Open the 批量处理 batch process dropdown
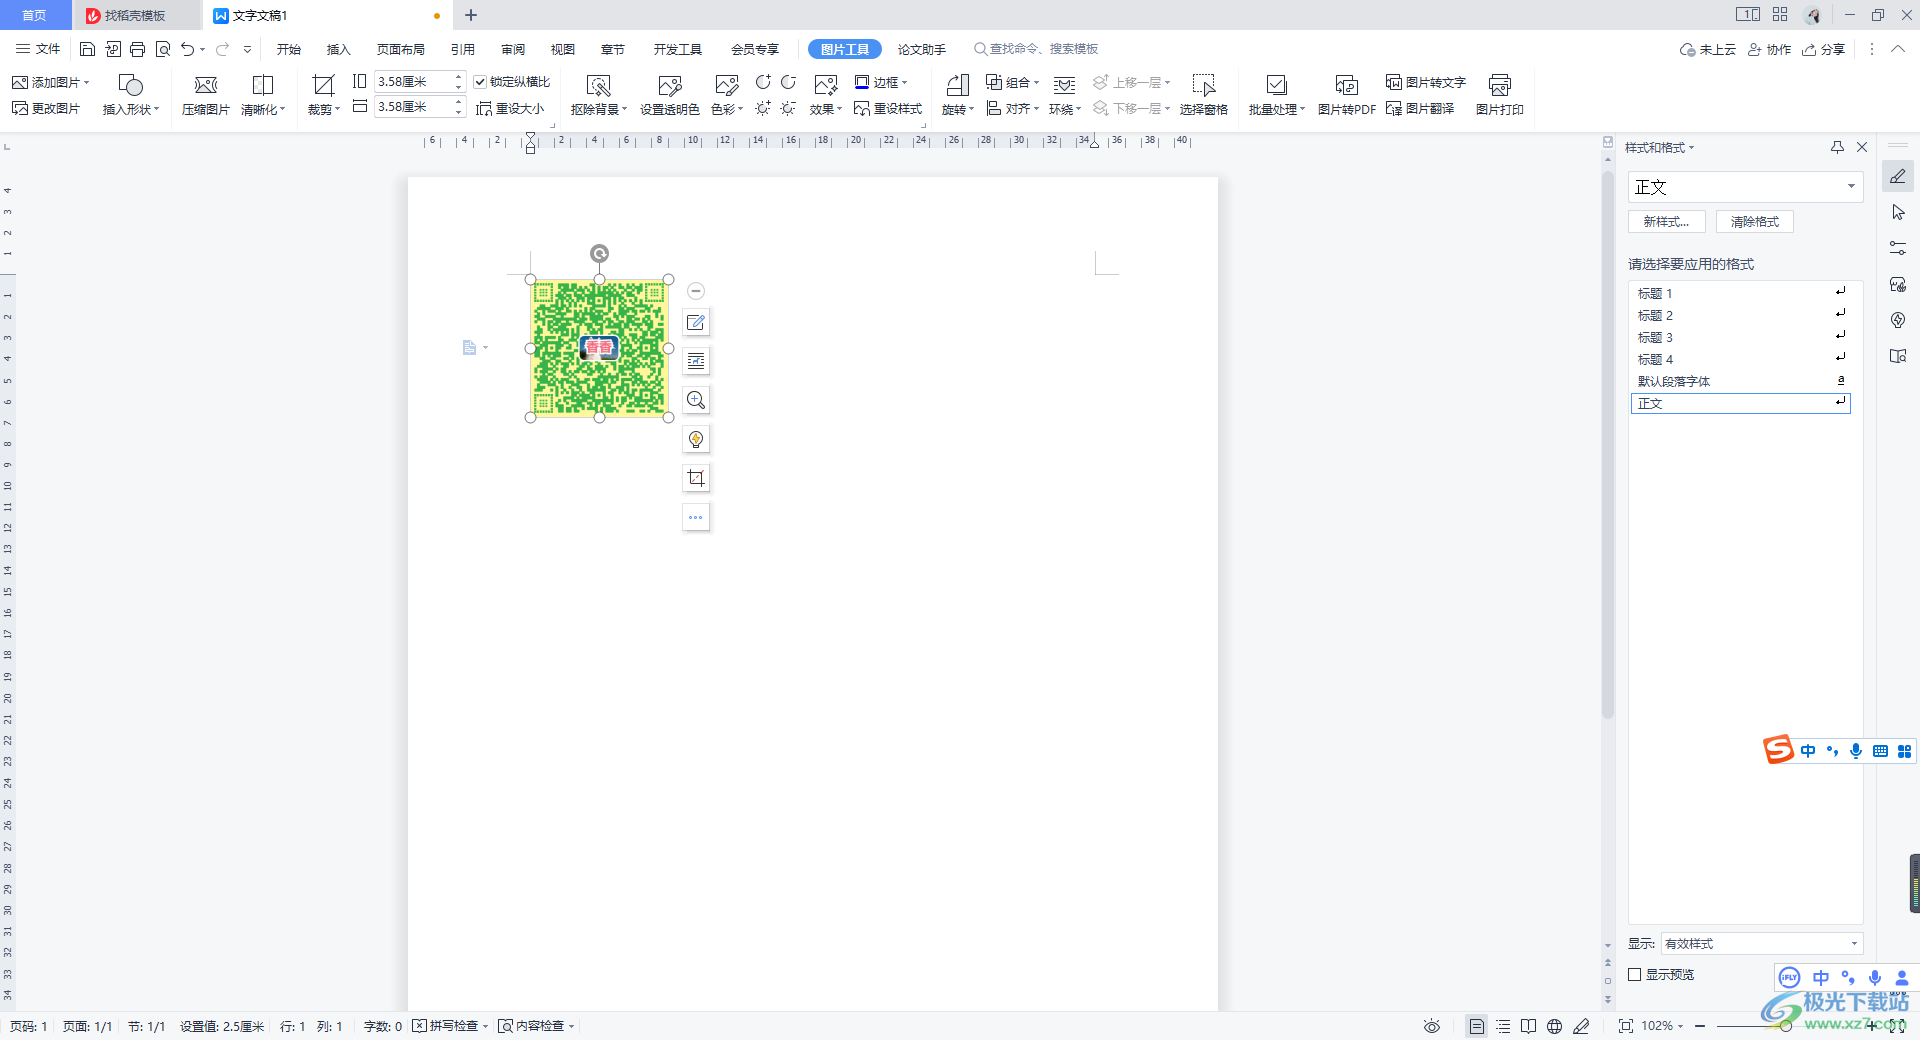The height and width of the screenshot is (1040, 1920). point(1277,109)
